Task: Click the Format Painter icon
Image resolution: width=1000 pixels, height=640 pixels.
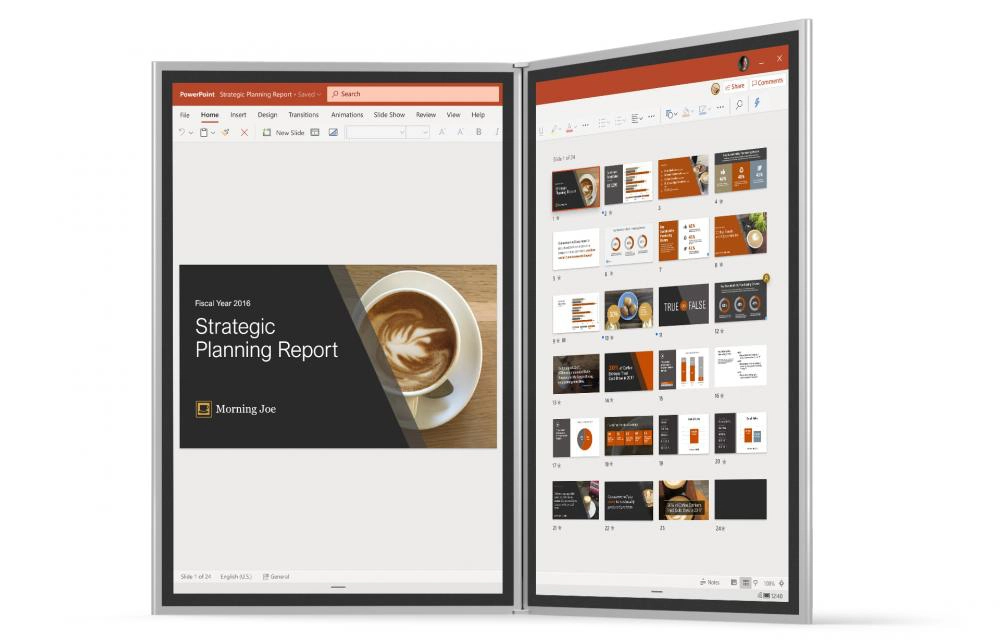Action: (226, 132)
